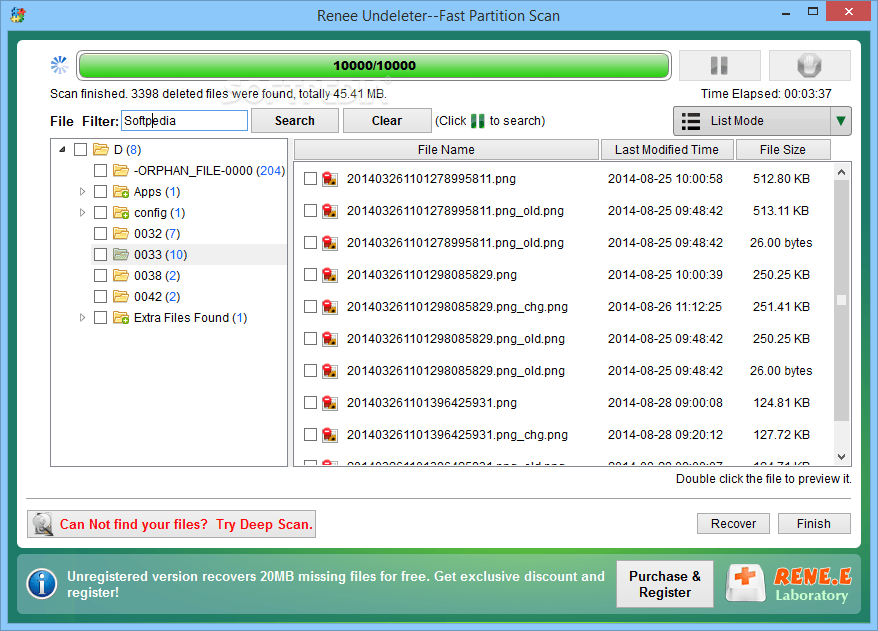Click the blue info icon in bottom banner
The height and width of the screenshot is (631, 878).
pyautogui.click(x=41, y=584)
